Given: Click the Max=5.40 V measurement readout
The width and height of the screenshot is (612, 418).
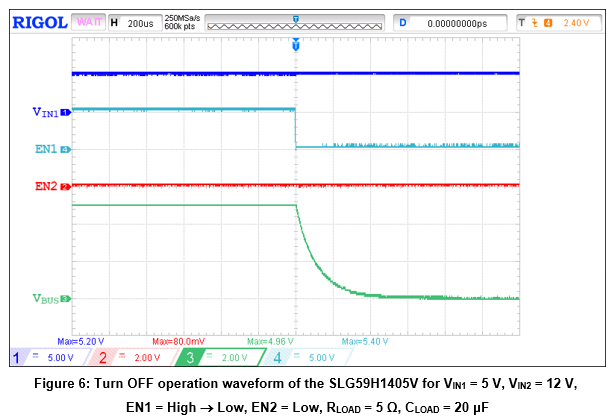Looking at the screenshot, I should [362, 341].
